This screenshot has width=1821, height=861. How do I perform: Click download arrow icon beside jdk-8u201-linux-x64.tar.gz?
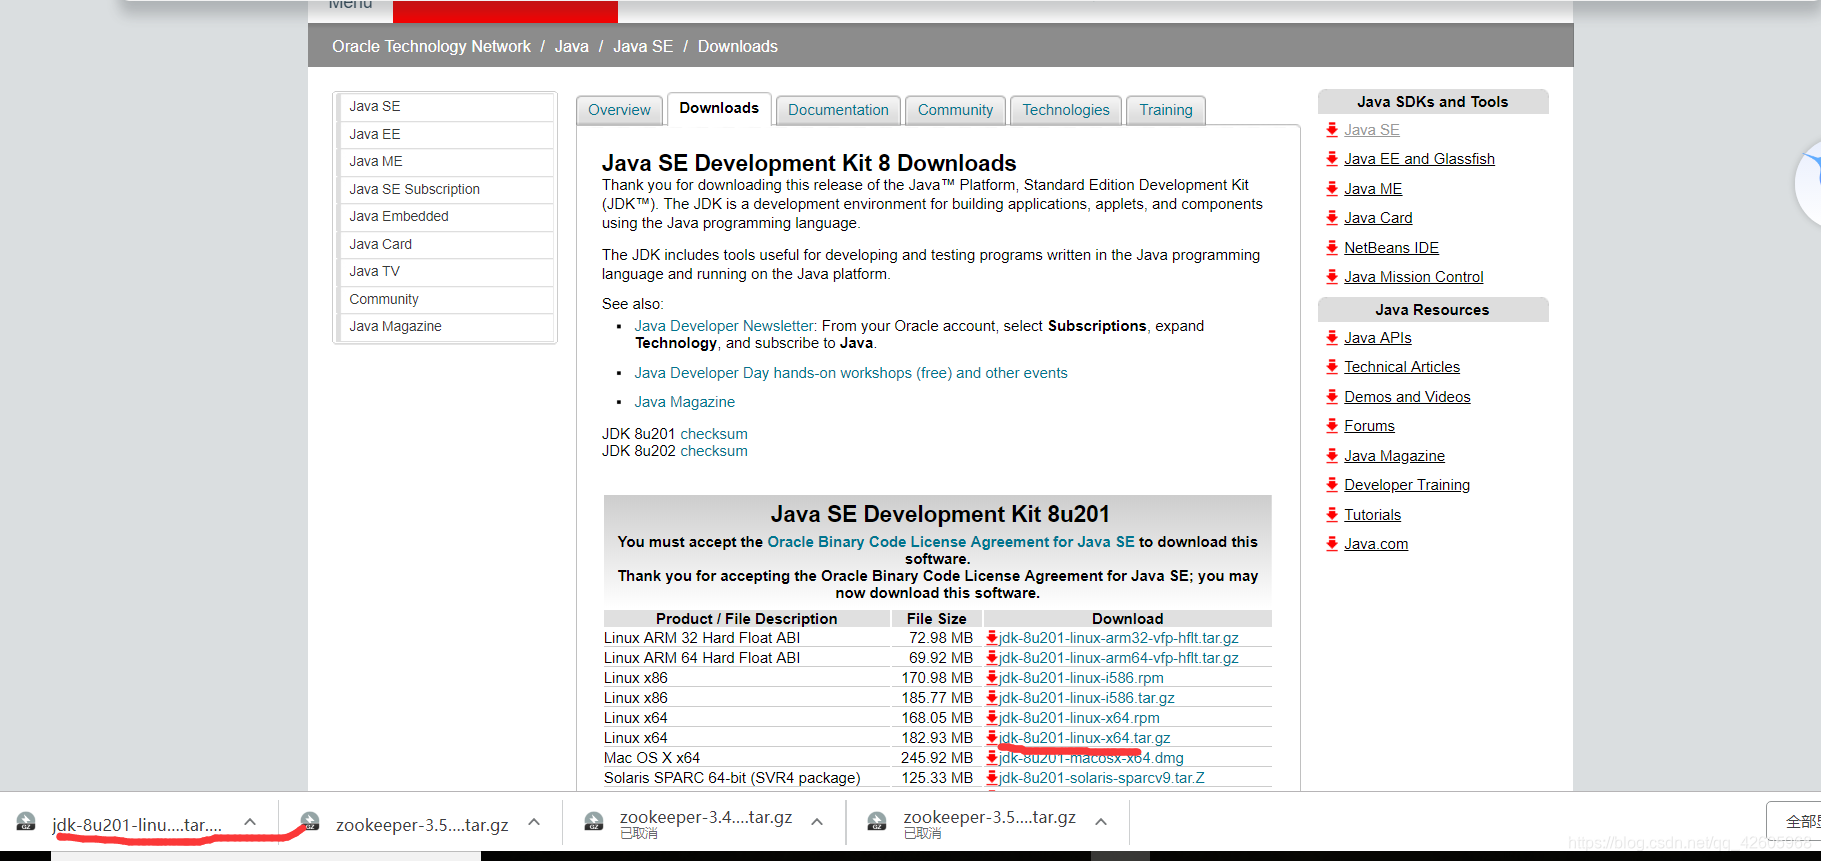(x=992, y=738)
